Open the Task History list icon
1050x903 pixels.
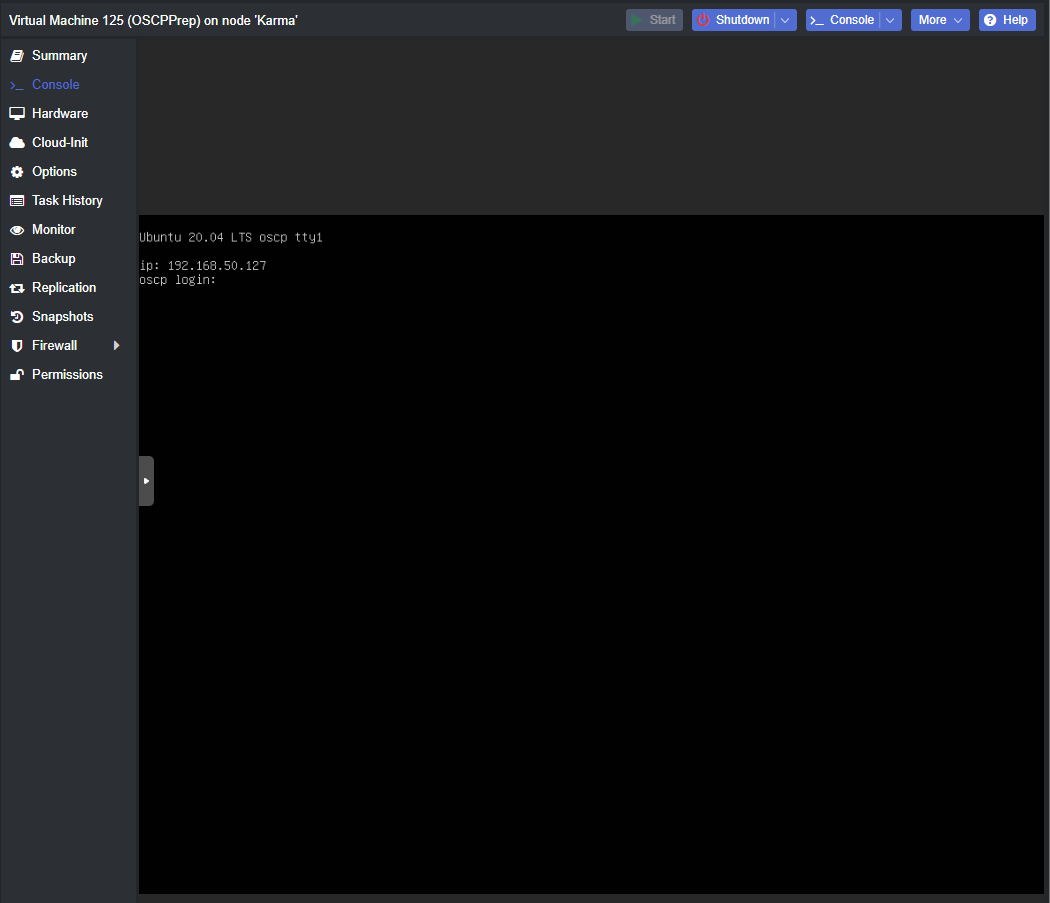click(x=17, y=201)
